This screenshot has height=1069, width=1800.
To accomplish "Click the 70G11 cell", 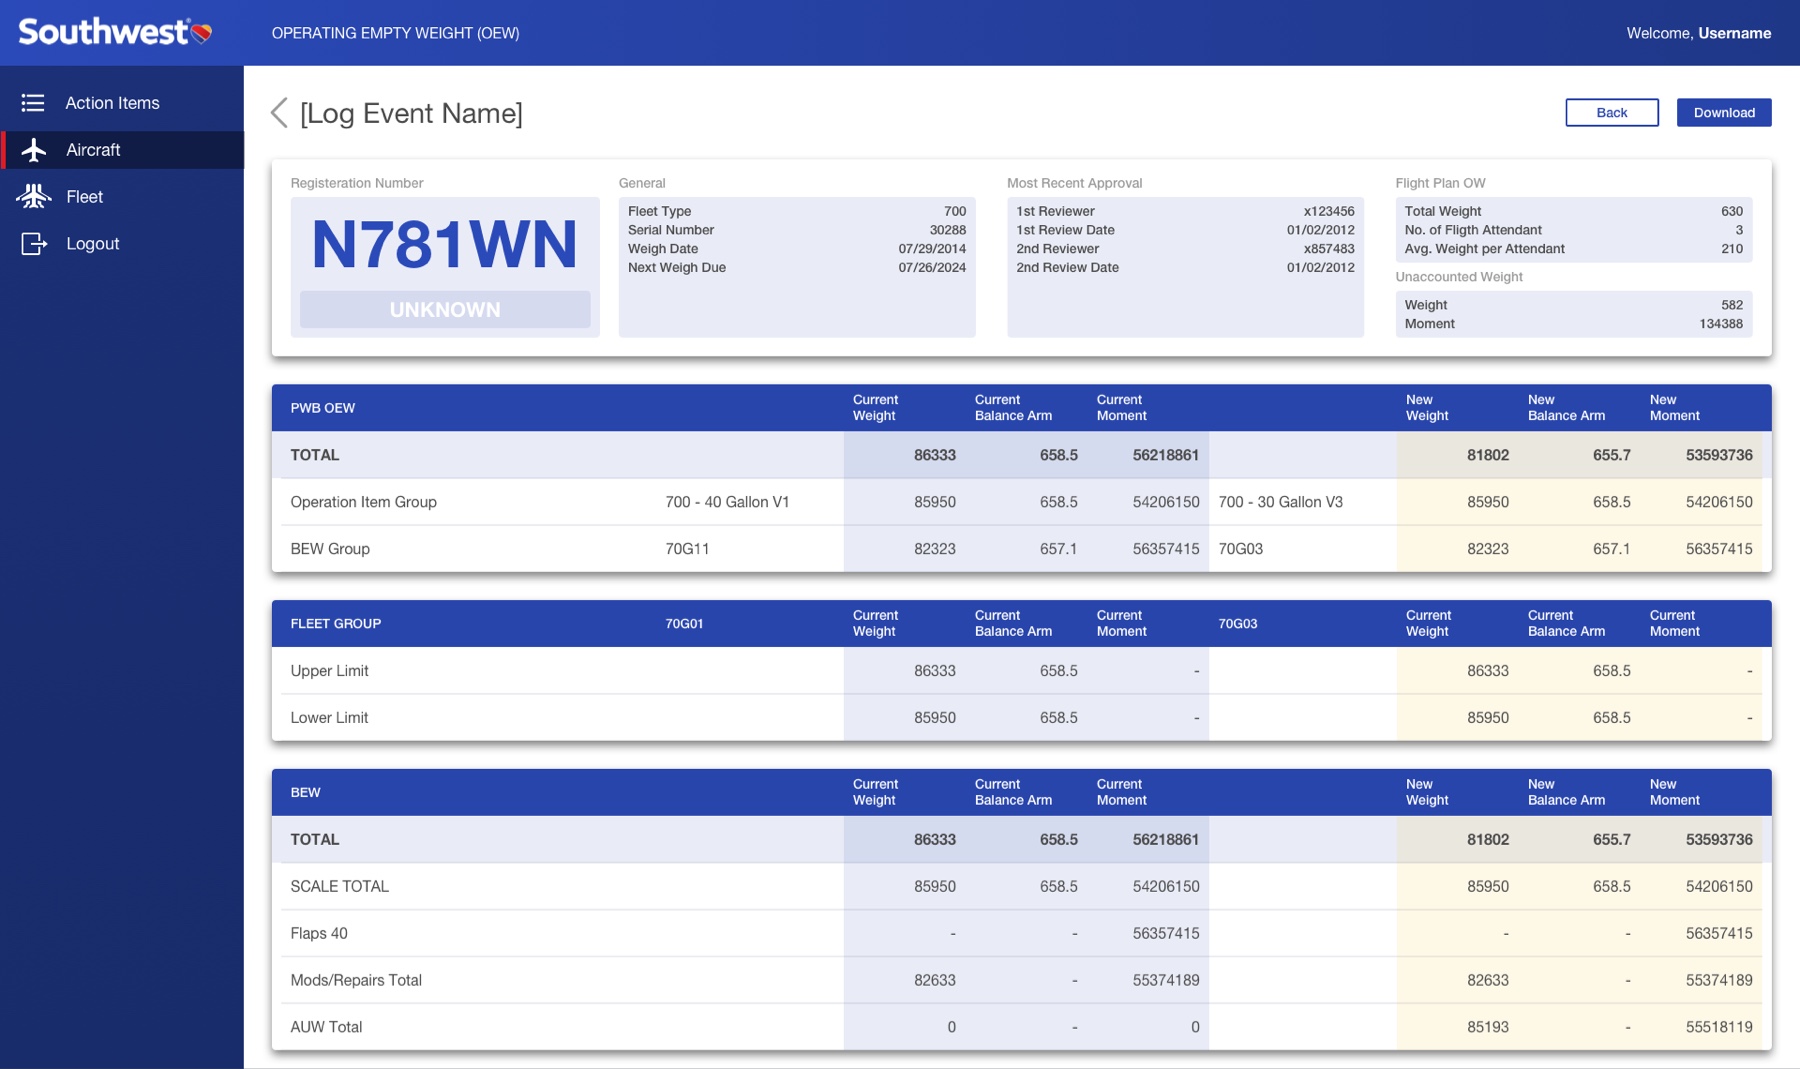I will click(687, 549).
